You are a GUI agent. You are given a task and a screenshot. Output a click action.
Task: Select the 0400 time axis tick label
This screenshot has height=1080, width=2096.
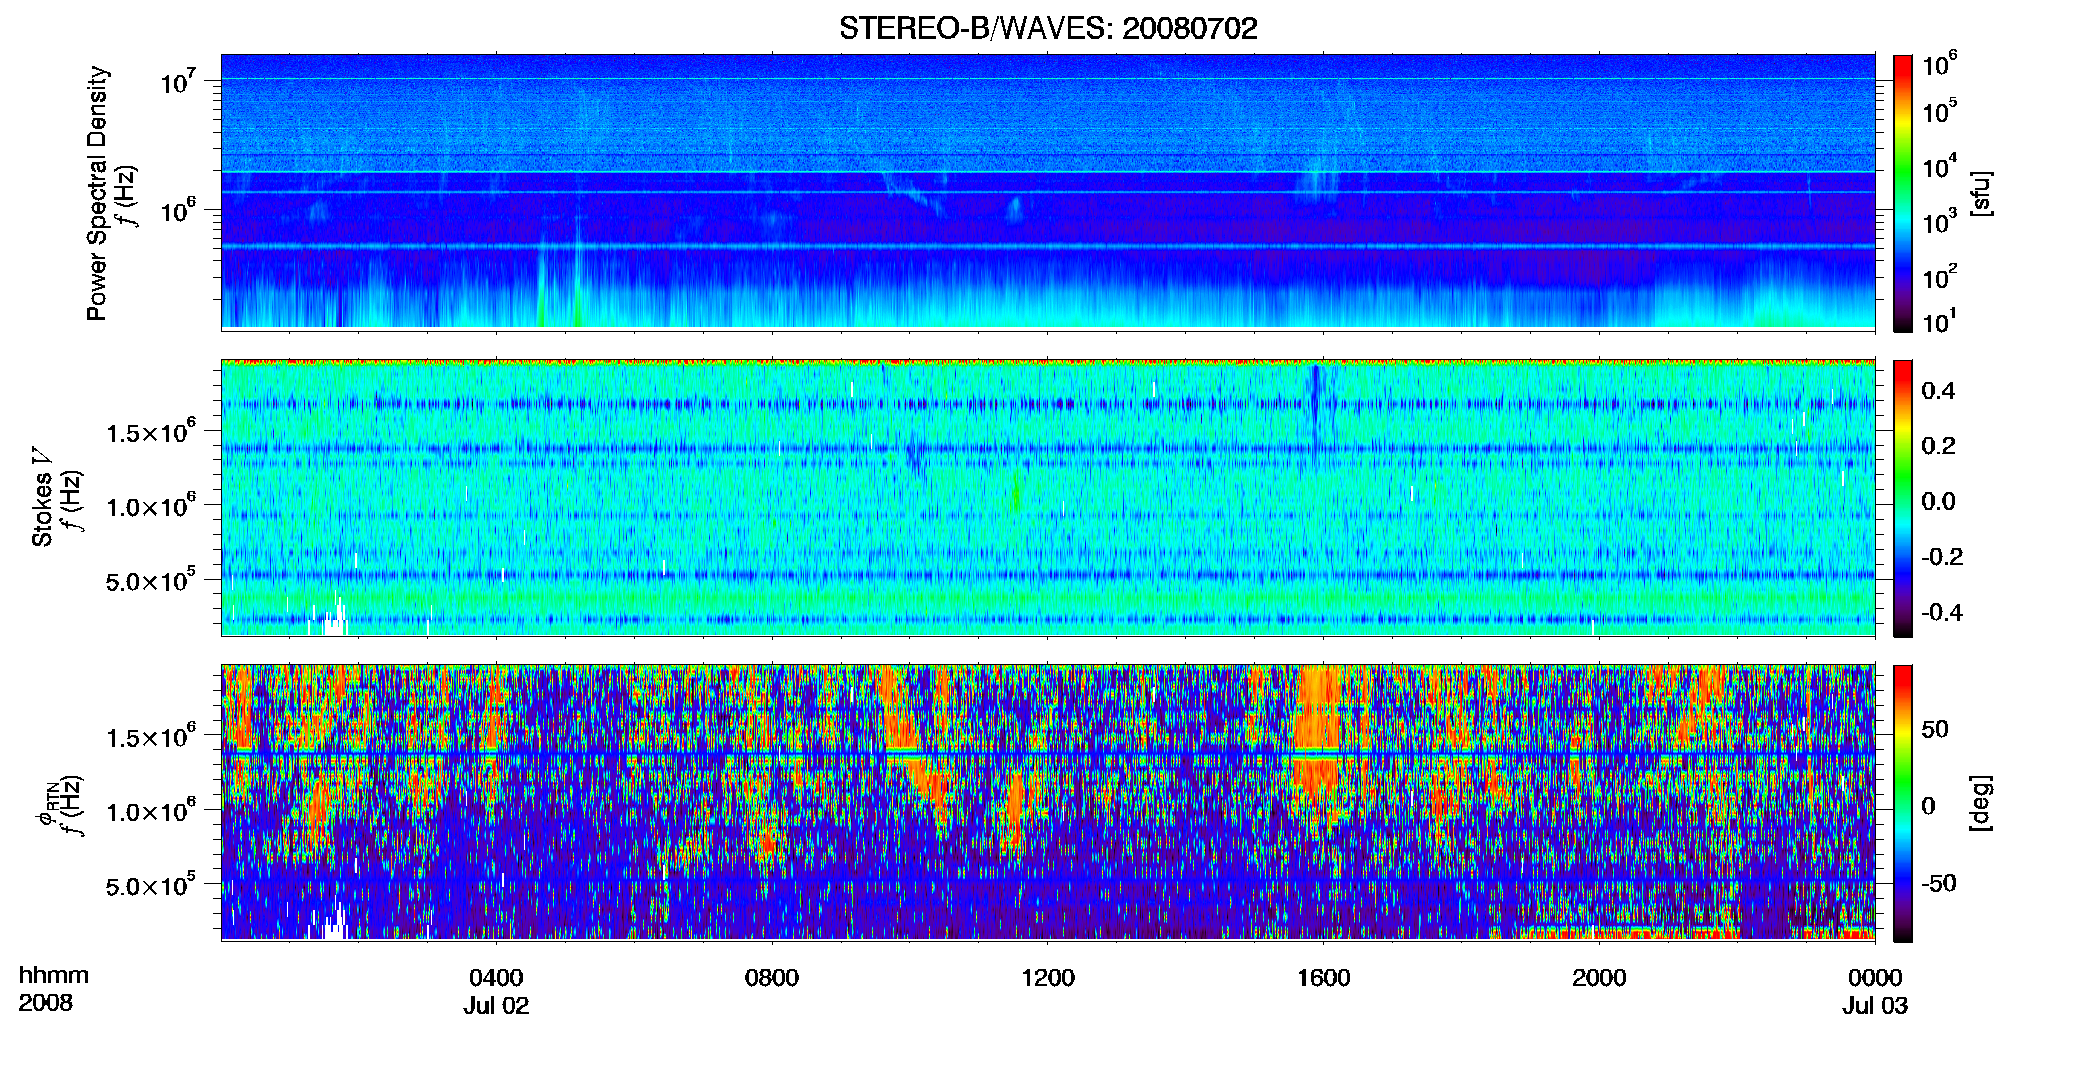click(496, 977)
